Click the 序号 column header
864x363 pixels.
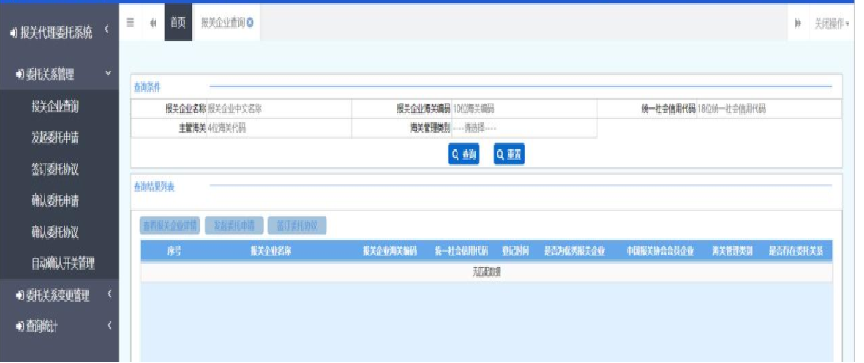tap(174, 252)
